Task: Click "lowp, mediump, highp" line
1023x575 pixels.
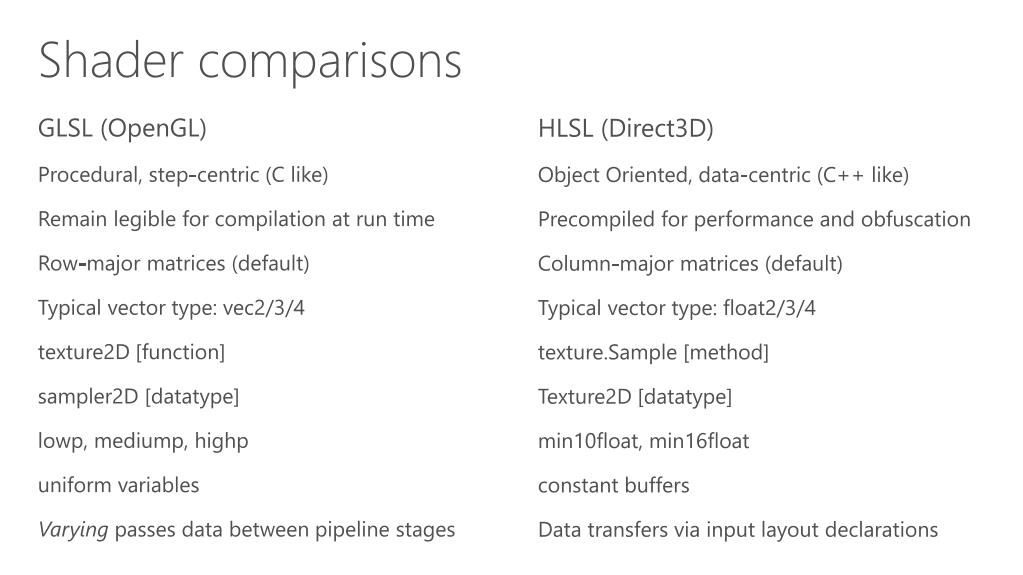Action: [143, 441]
